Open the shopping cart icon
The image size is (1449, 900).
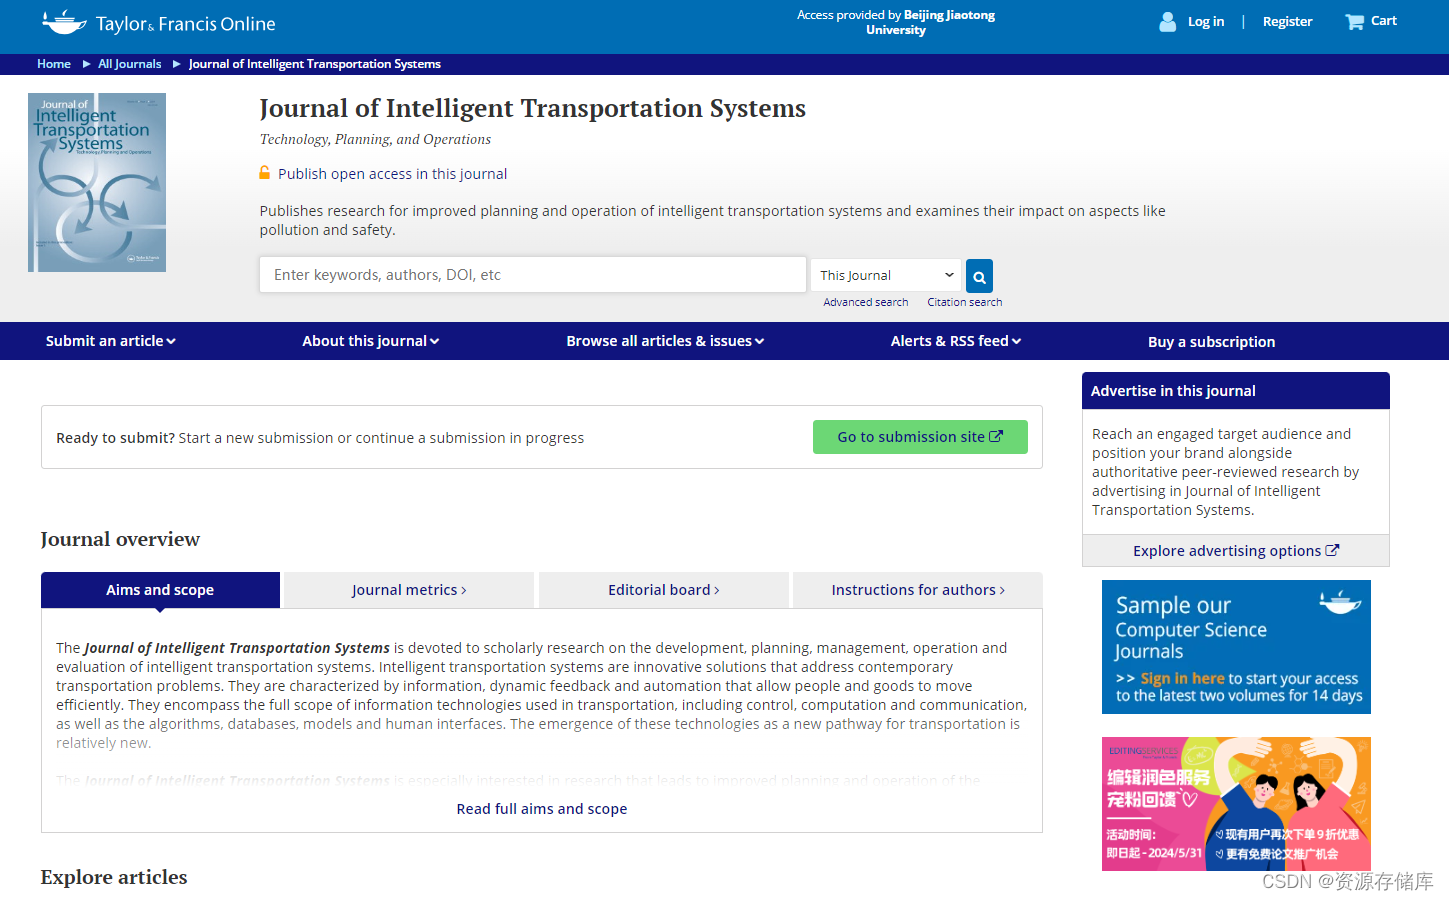(1354, 21)
